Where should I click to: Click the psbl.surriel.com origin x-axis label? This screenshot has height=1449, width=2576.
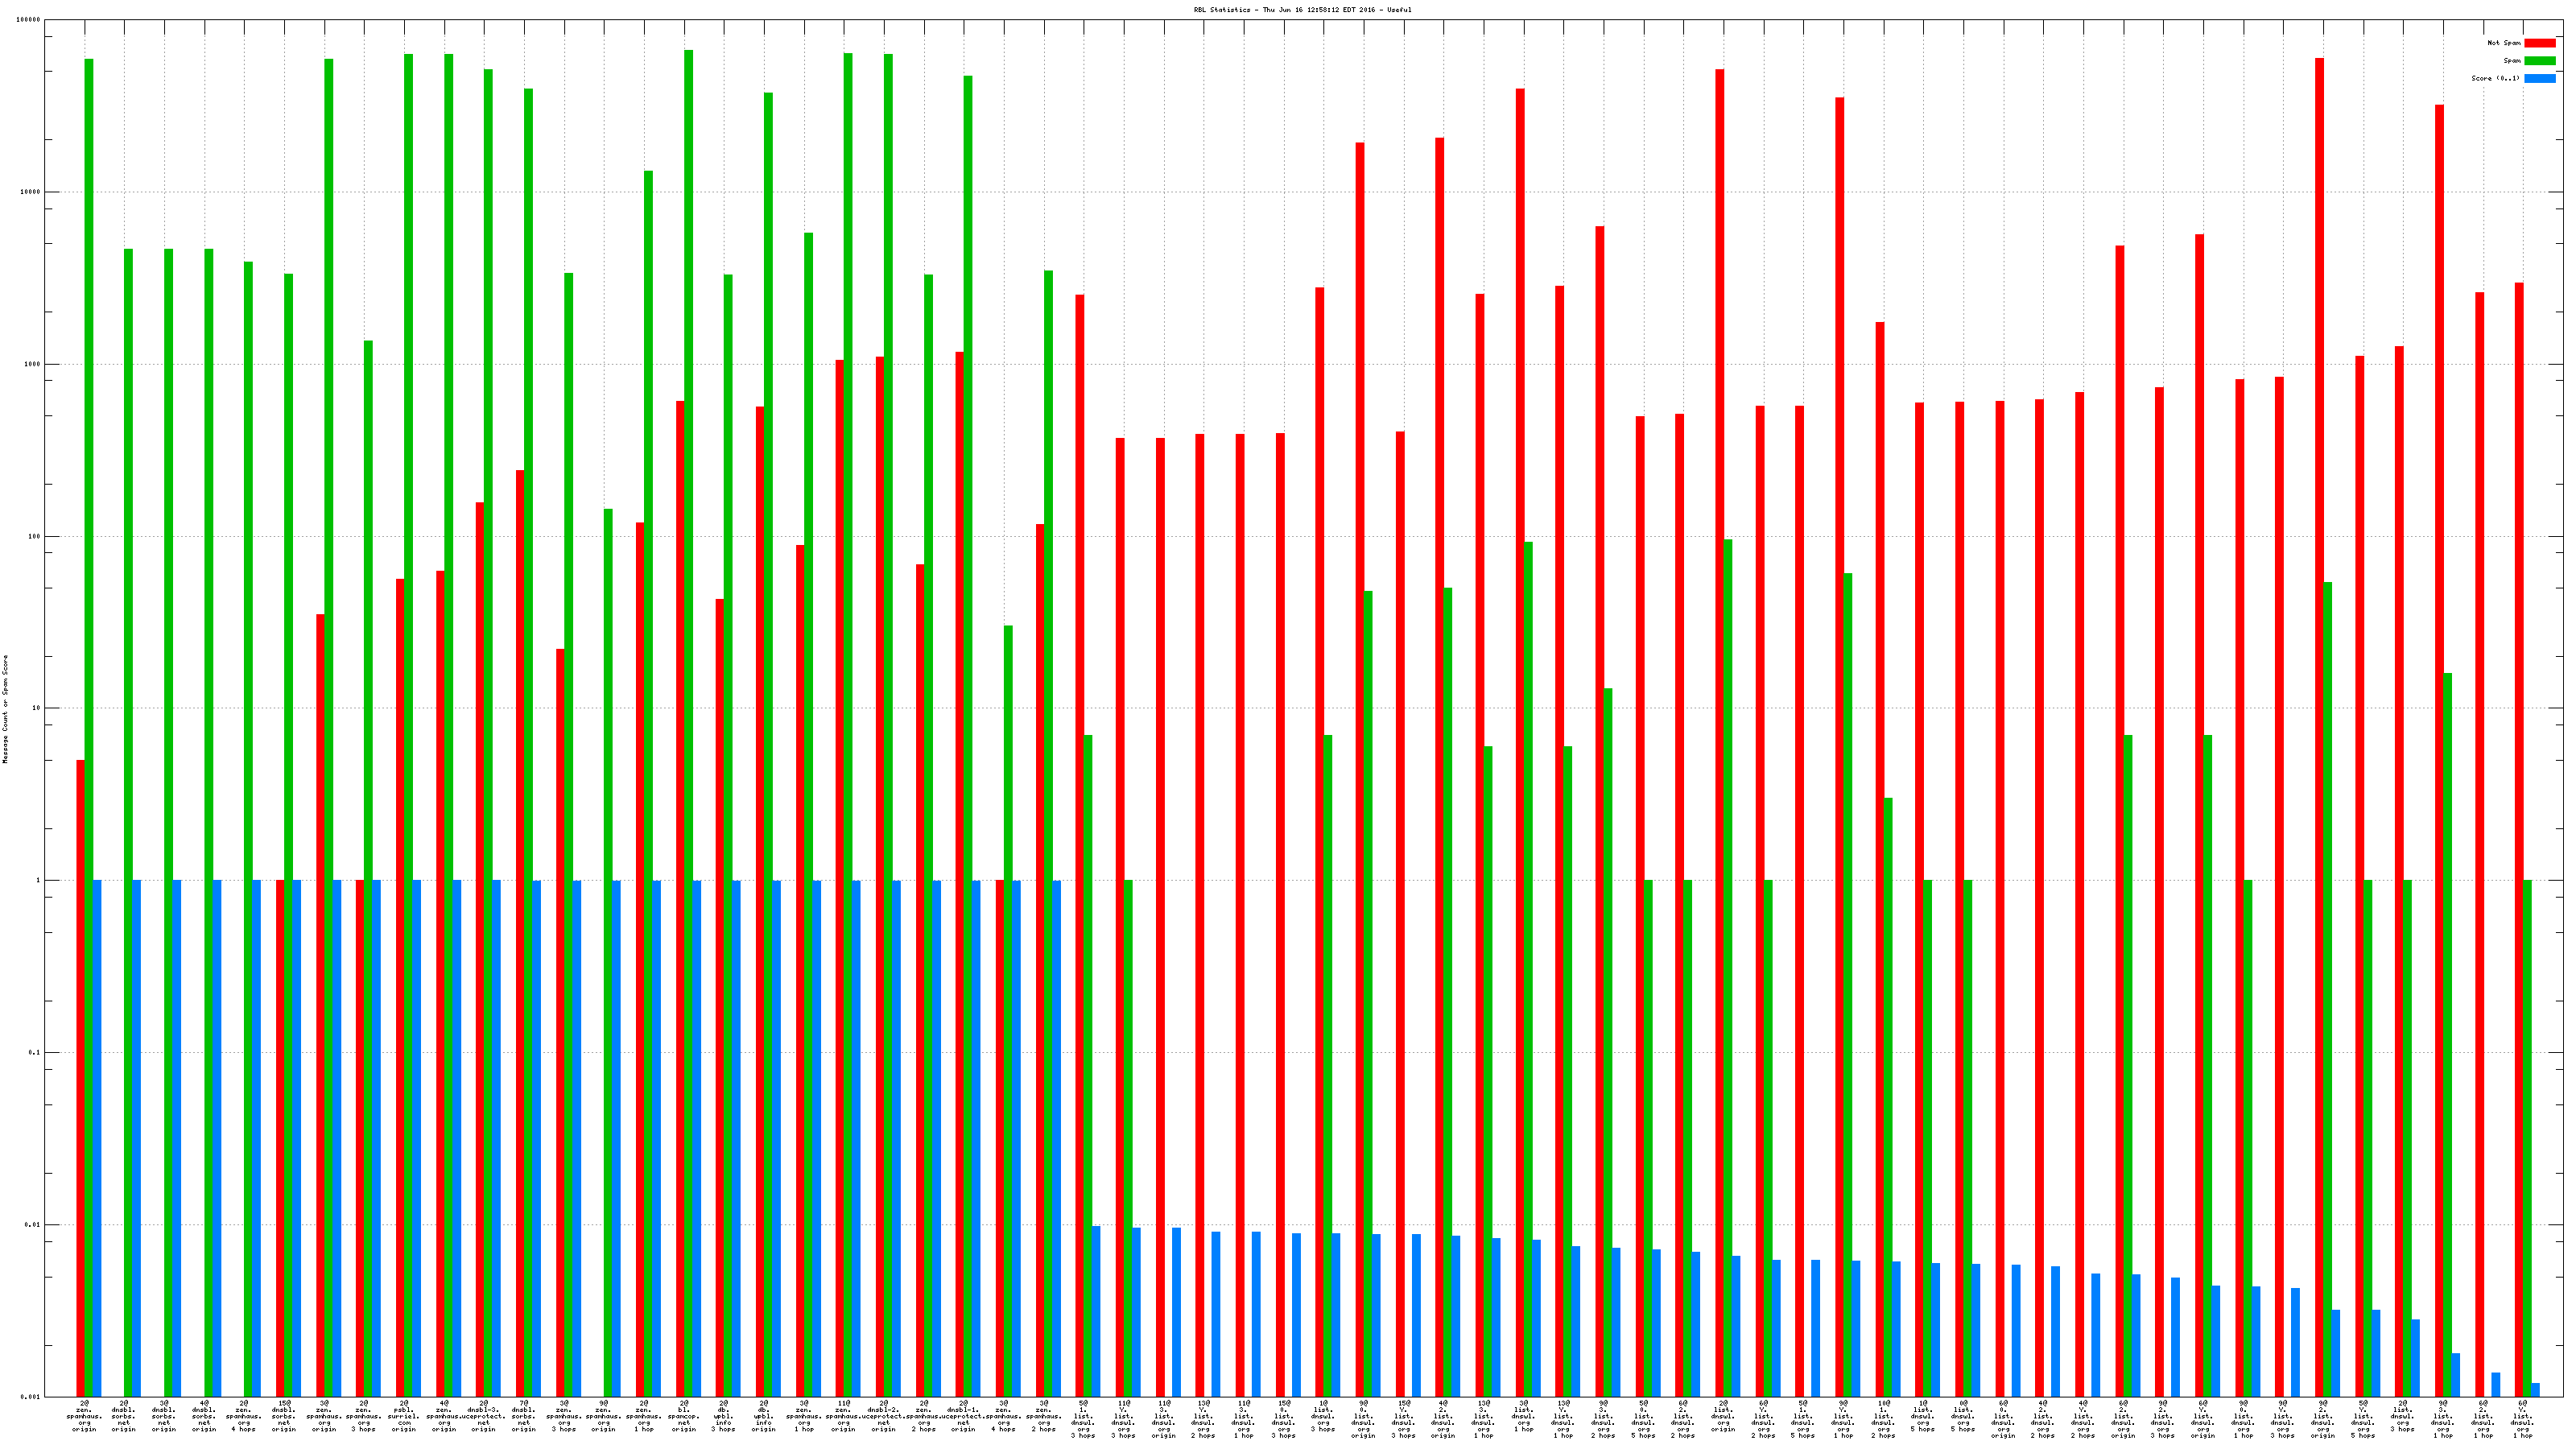(404, 1416)
